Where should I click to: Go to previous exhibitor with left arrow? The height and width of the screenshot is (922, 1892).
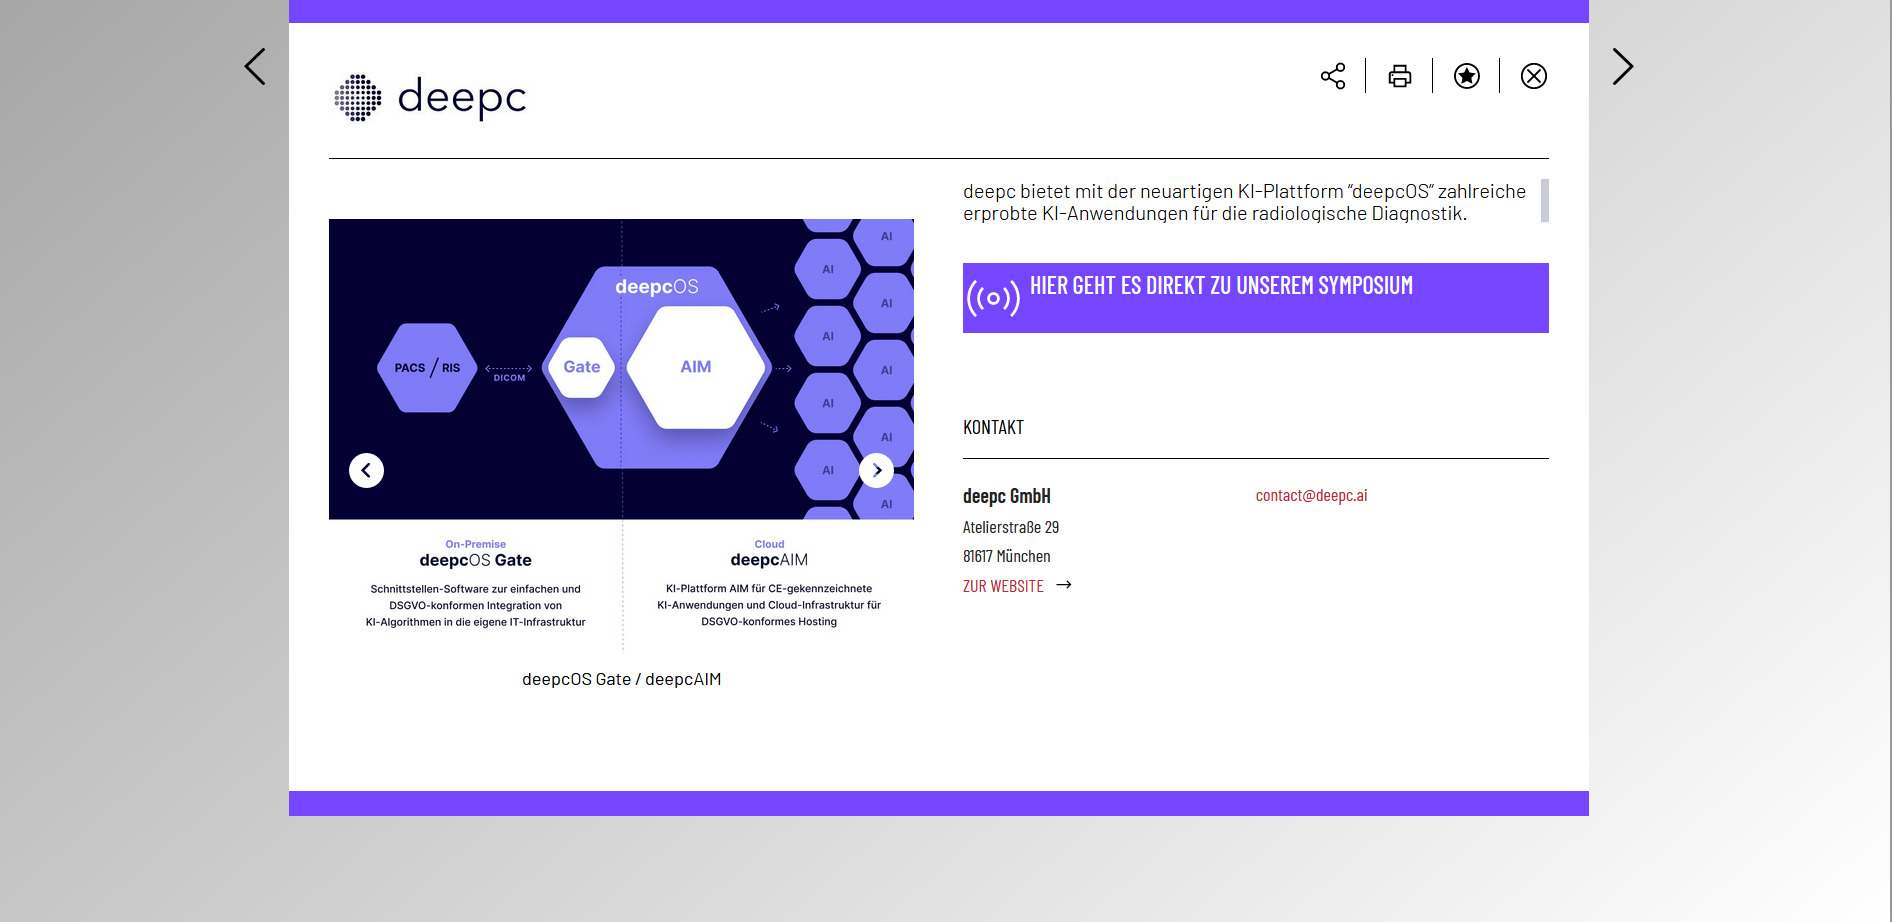[x=255, y=67]
